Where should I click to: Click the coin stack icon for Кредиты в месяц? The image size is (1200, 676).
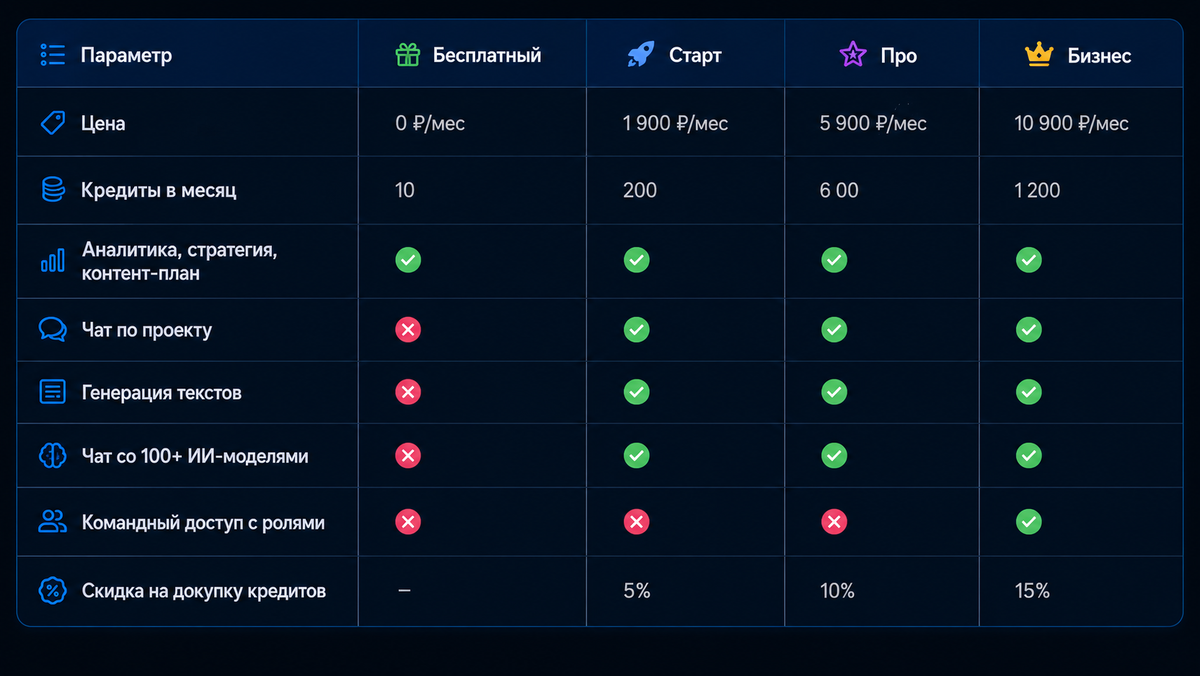point(53,190)
